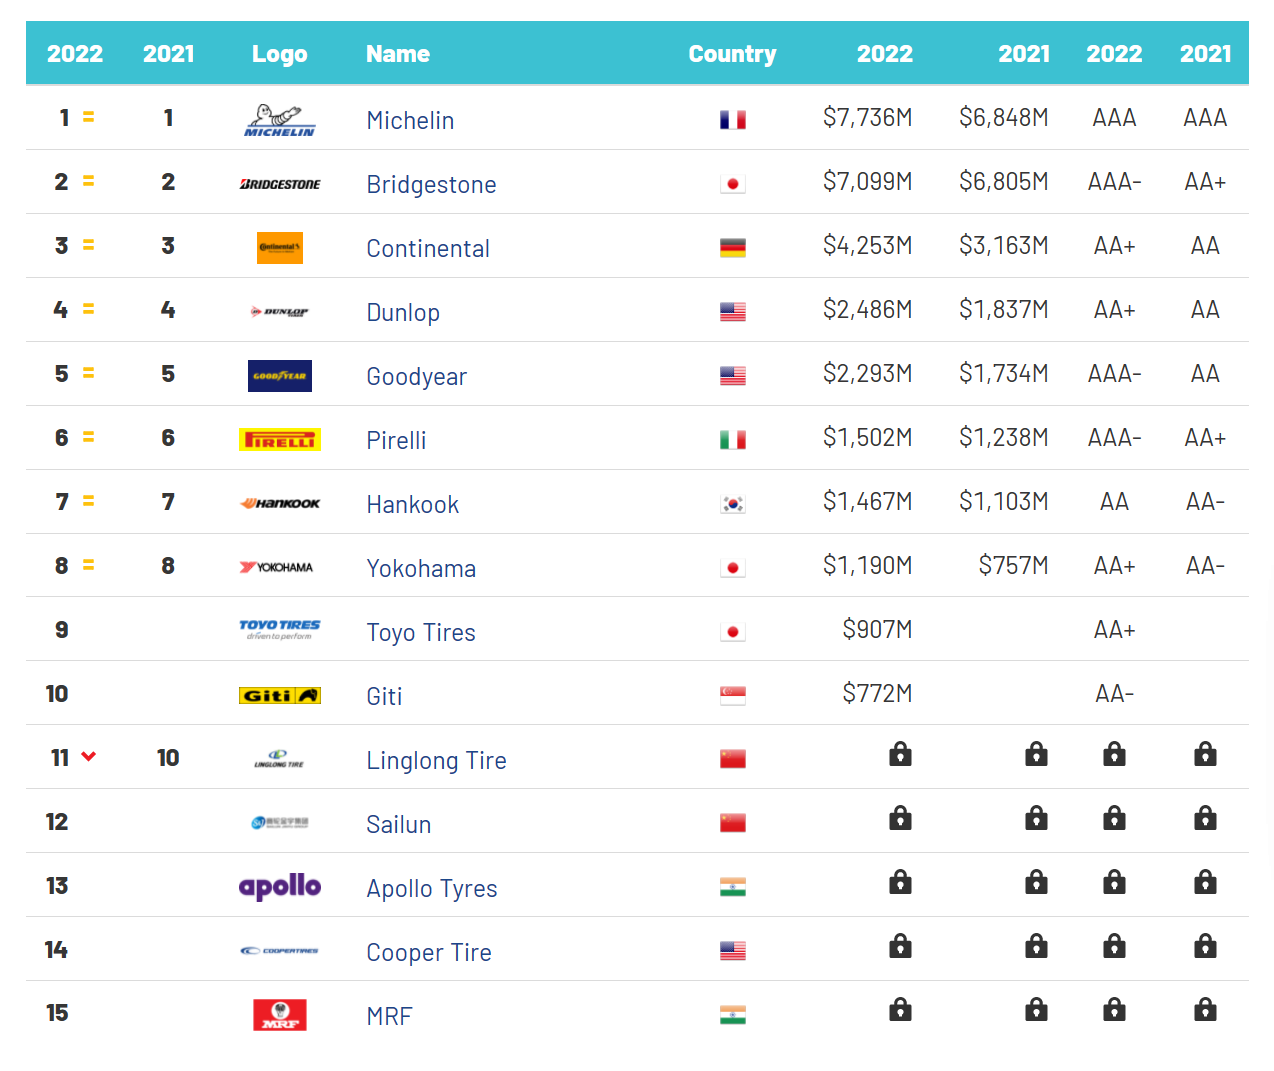Click the MRF logo
Screen dimensions: 1274x1071
[280, 1015]
